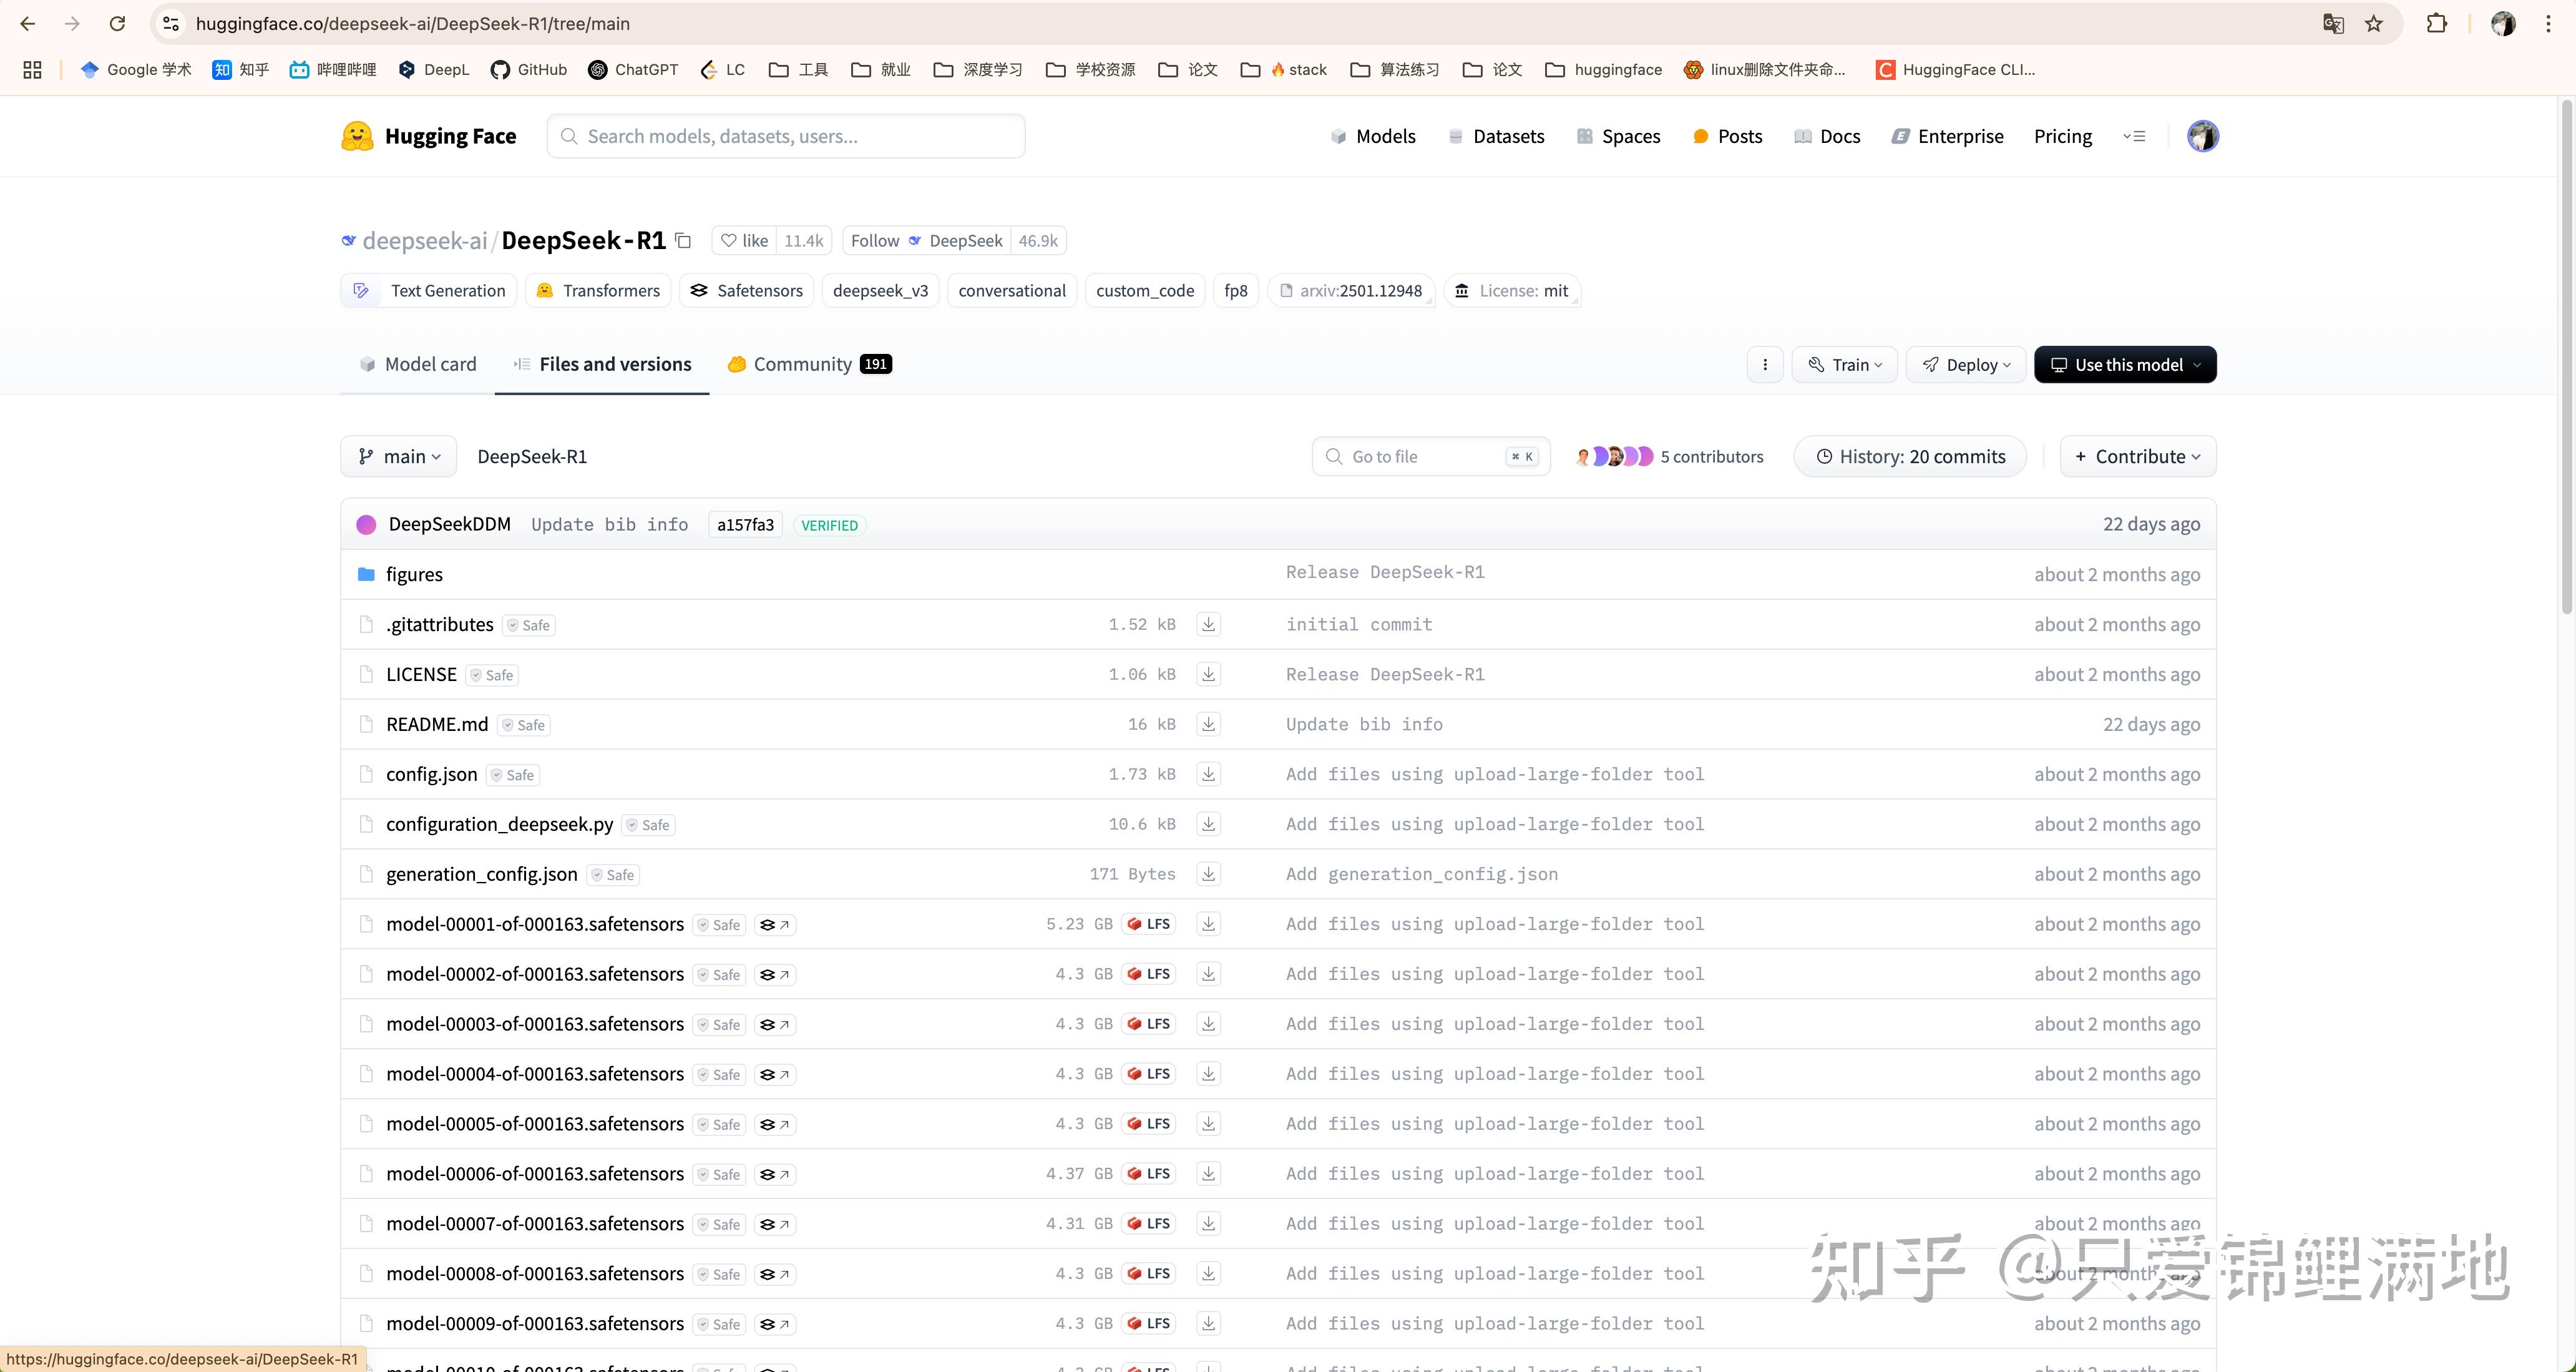Copy the DeepSeek-R1 model name
This screenshot has width=2576, height=1372.
click(x=683, y=241)
